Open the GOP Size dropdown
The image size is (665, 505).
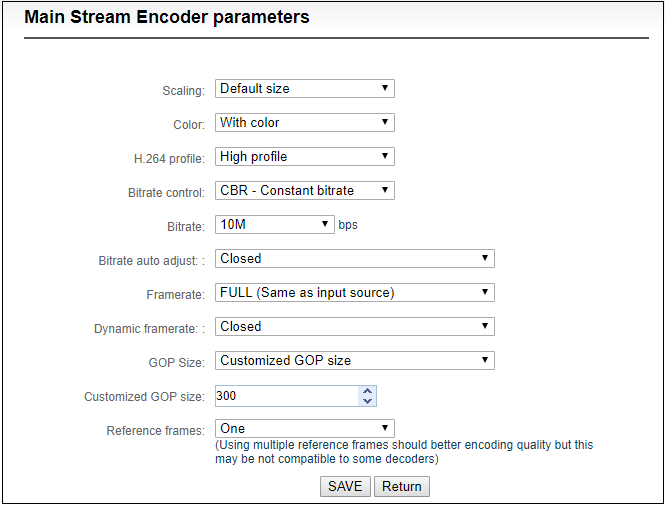(x=355, y=360)
